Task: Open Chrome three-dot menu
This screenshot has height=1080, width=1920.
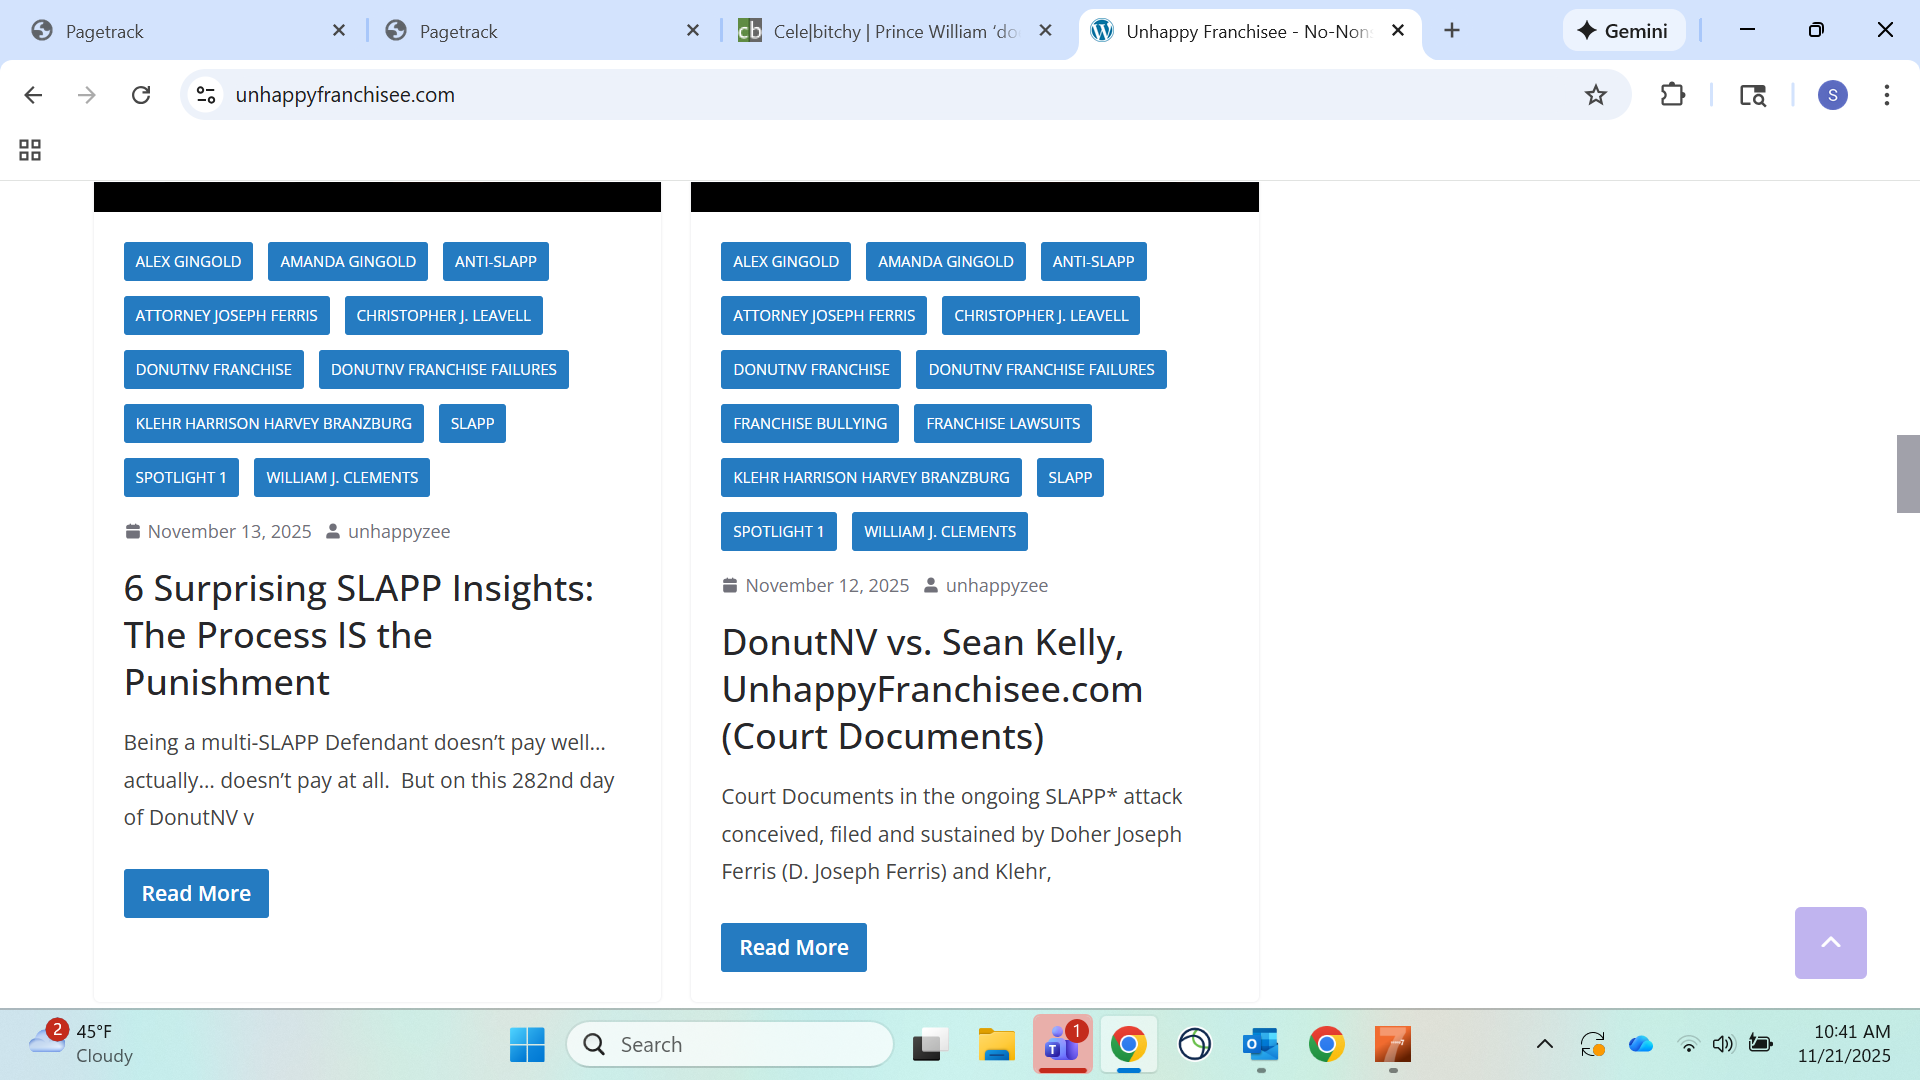Action: tap(1886, 95)
